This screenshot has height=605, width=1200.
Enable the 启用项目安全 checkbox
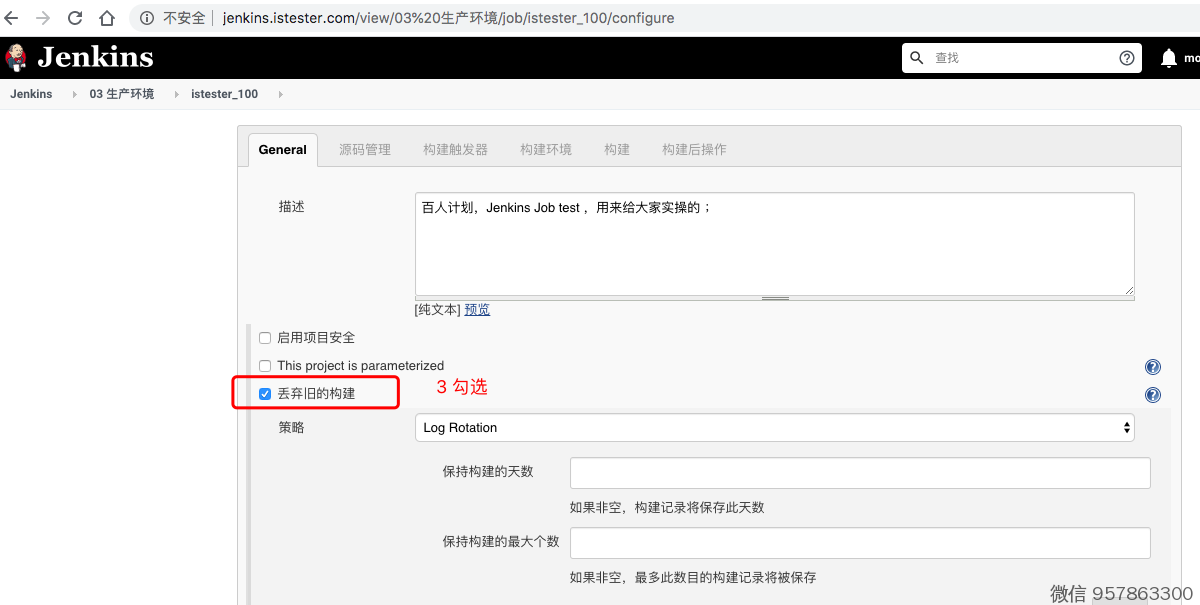[265, 338]
